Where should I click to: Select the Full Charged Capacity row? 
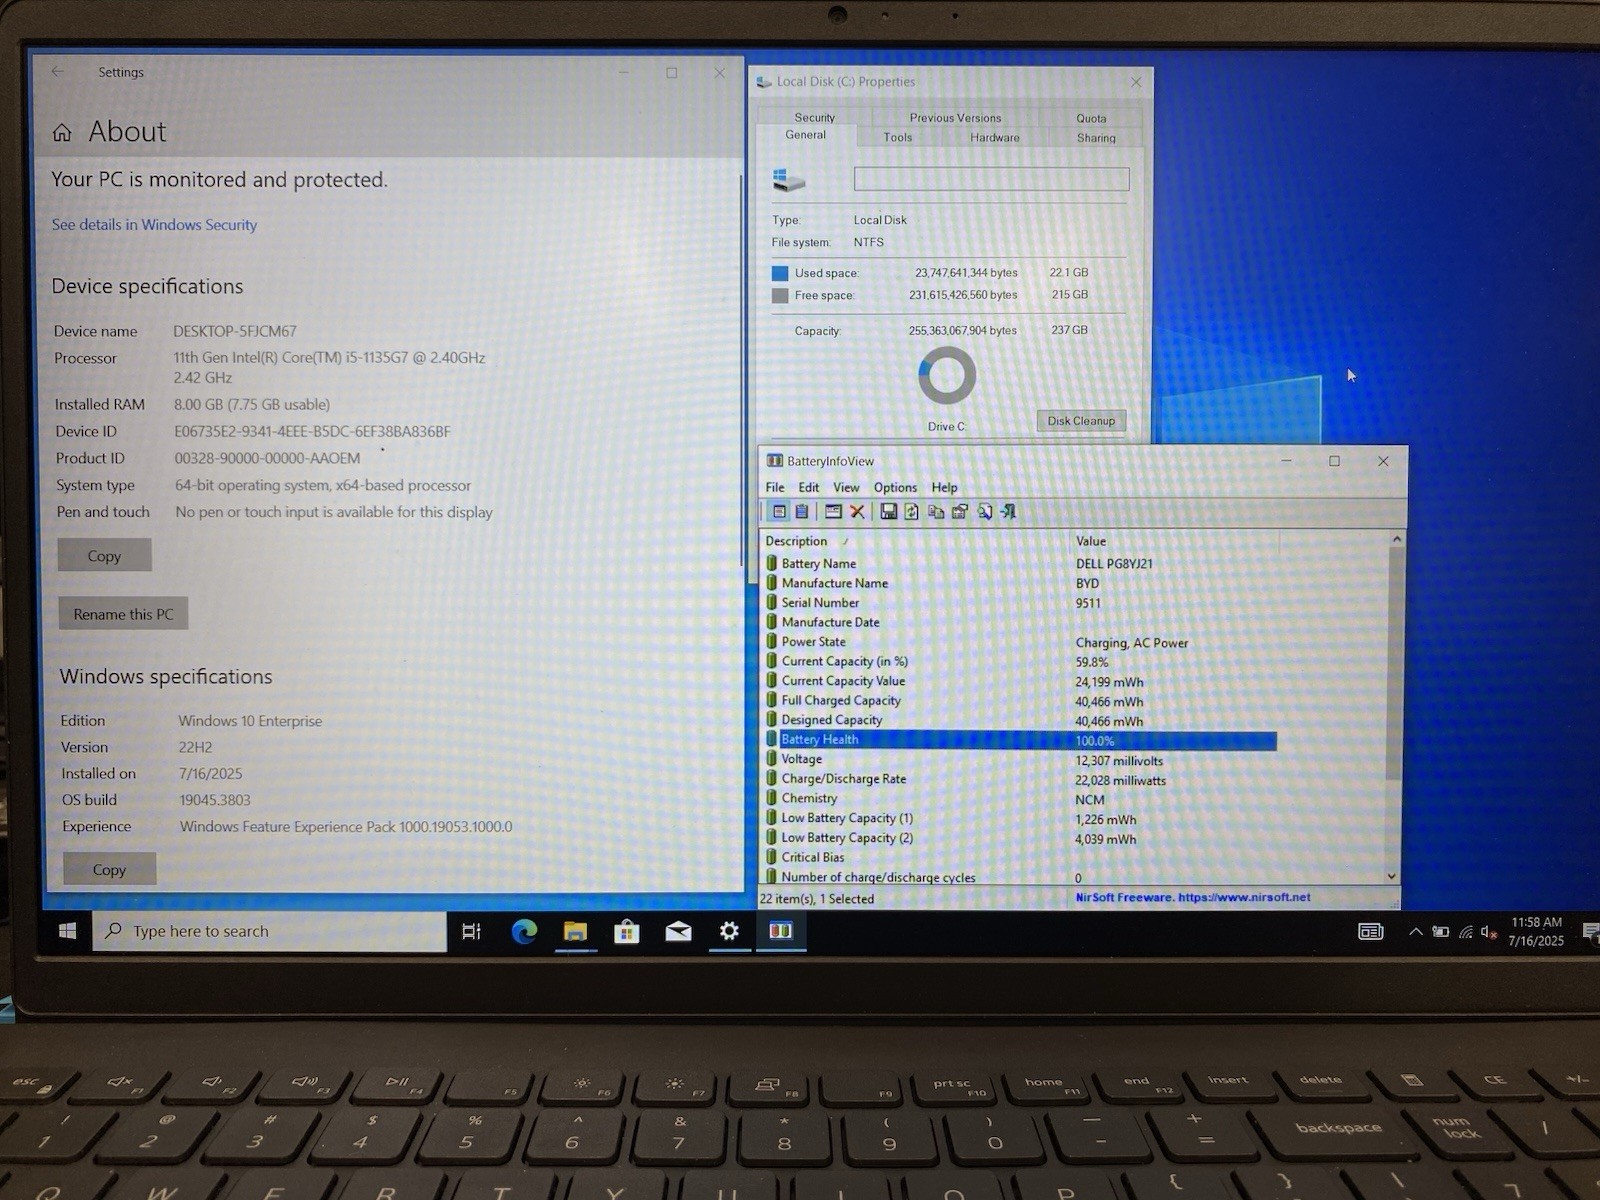(1020, 701)
